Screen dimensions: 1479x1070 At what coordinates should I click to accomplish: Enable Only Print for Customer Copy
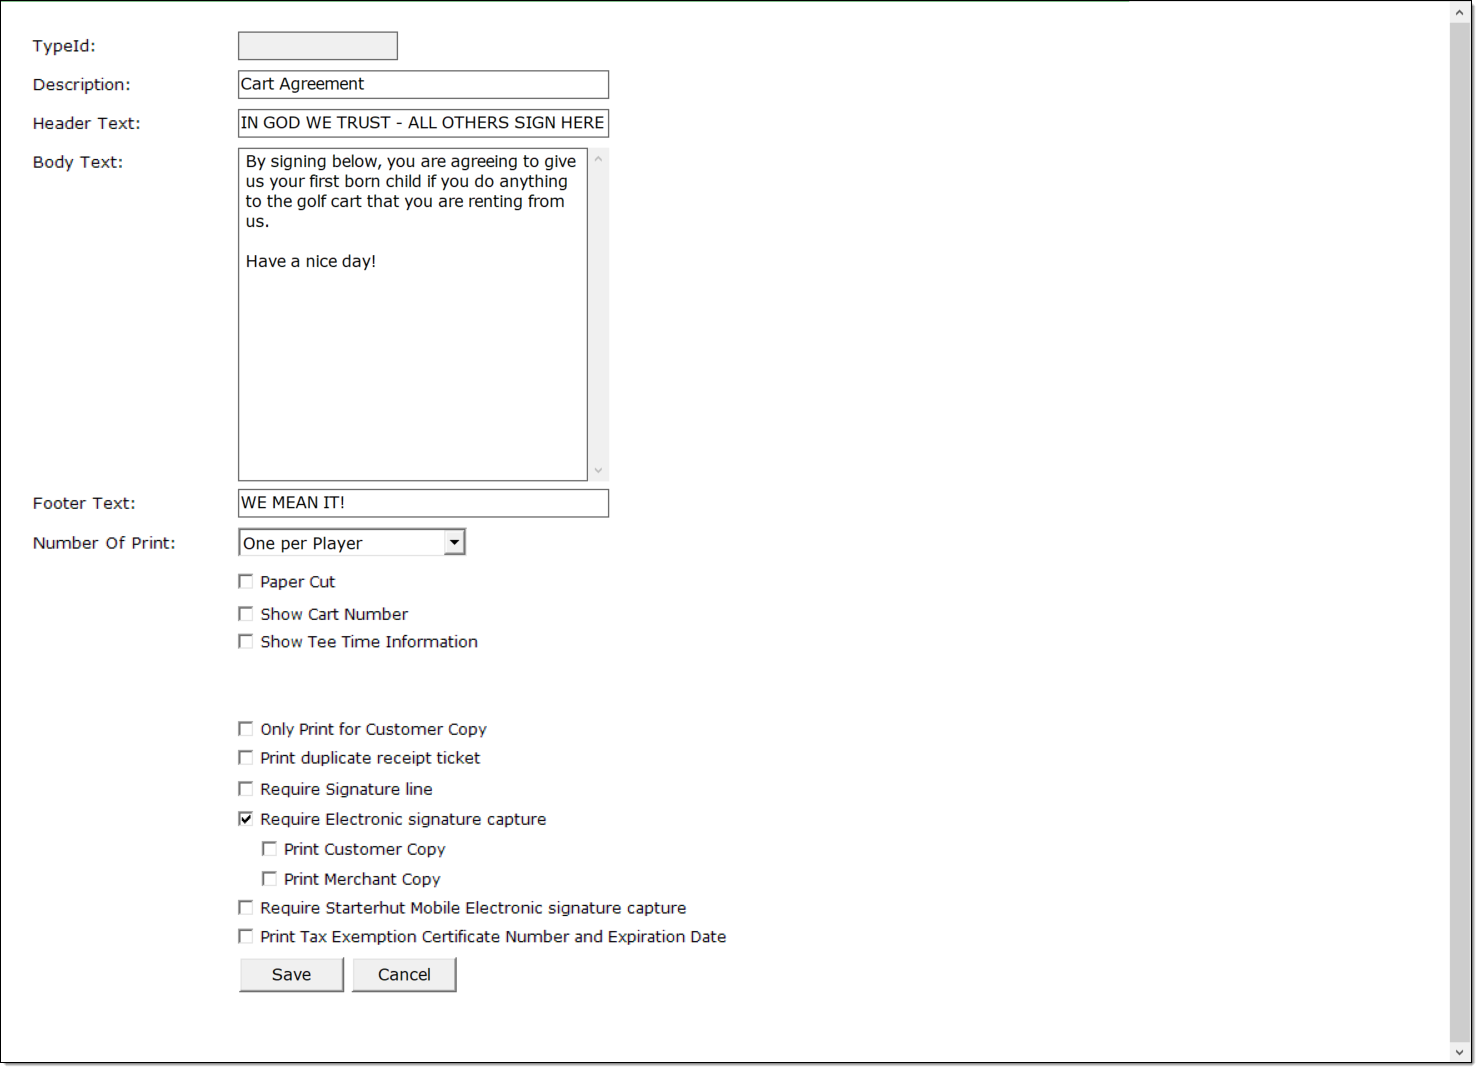click(245, 728)
